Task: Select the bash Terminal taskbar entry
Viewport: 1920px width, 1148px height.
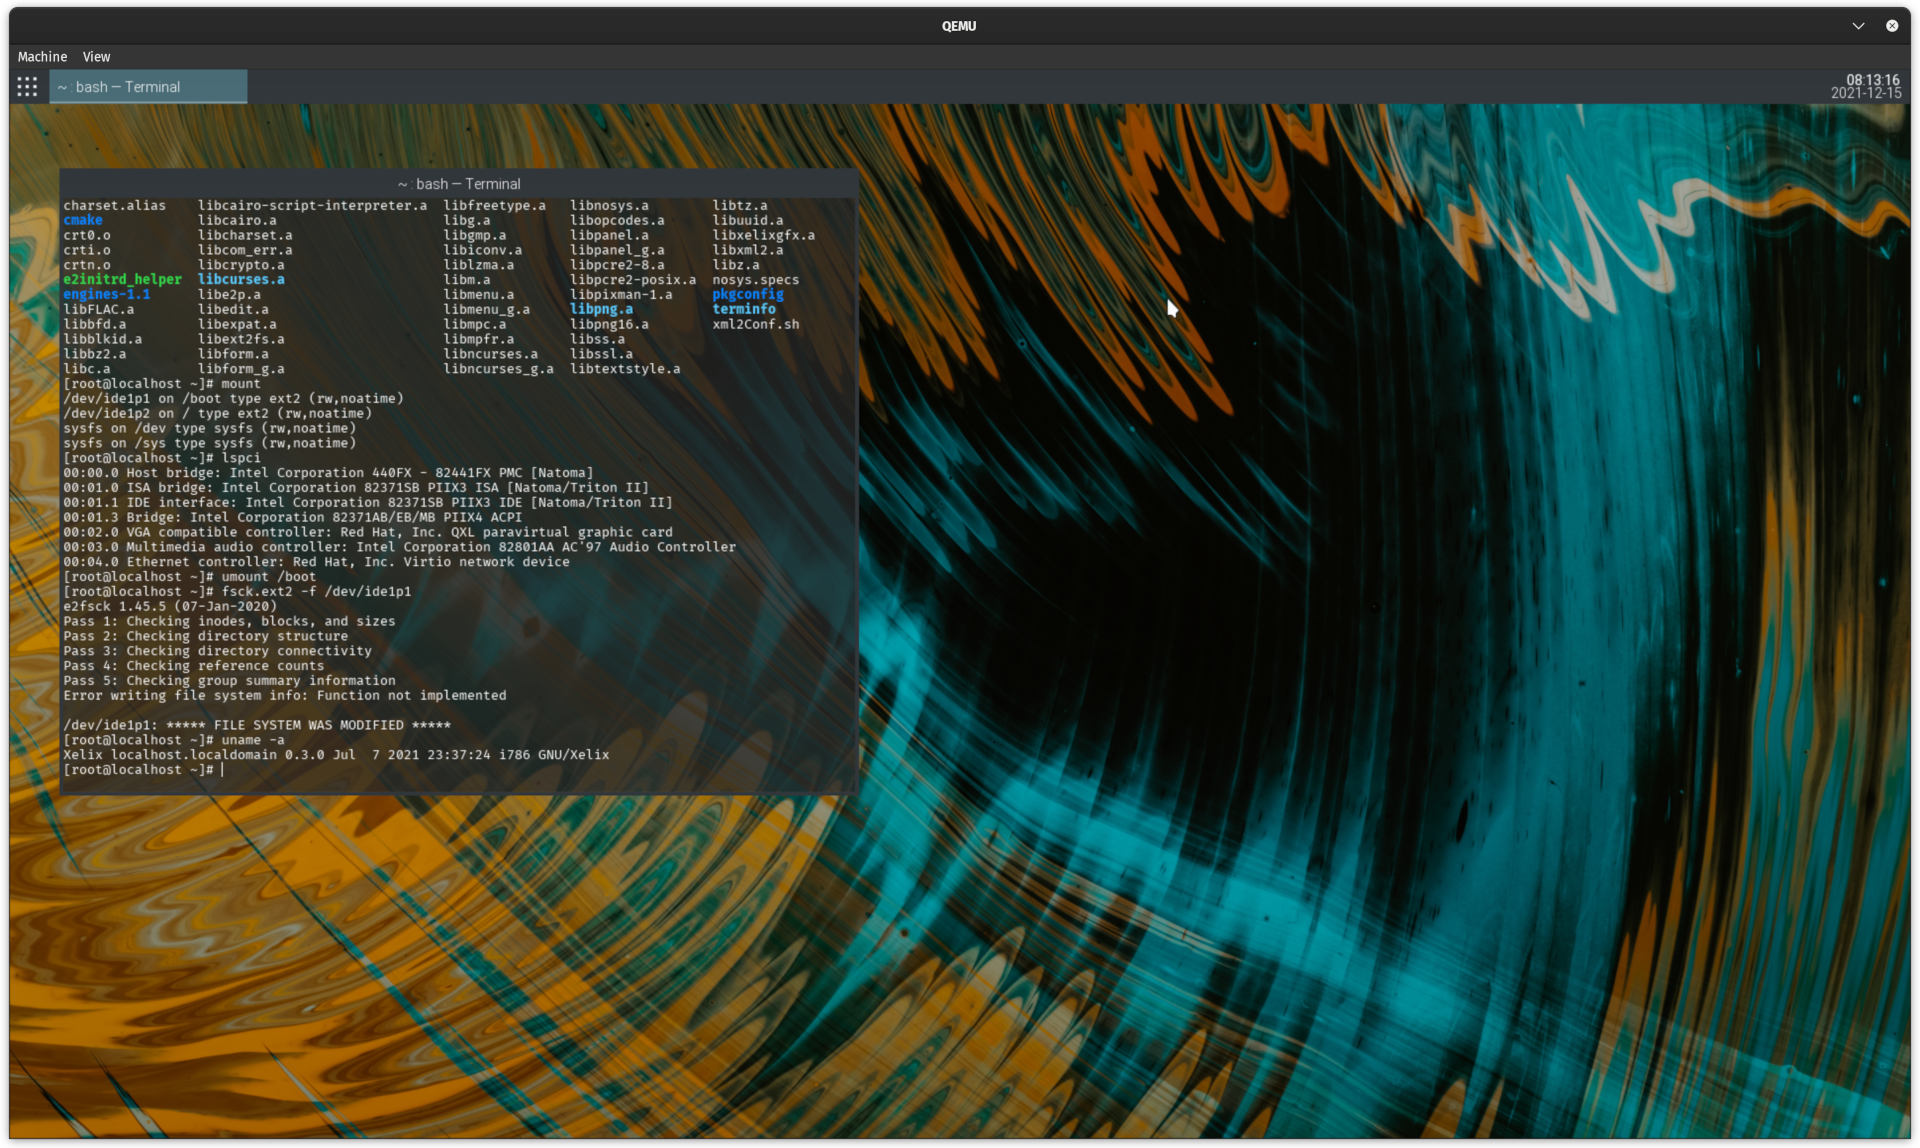Action: click(x=148, y=87)
